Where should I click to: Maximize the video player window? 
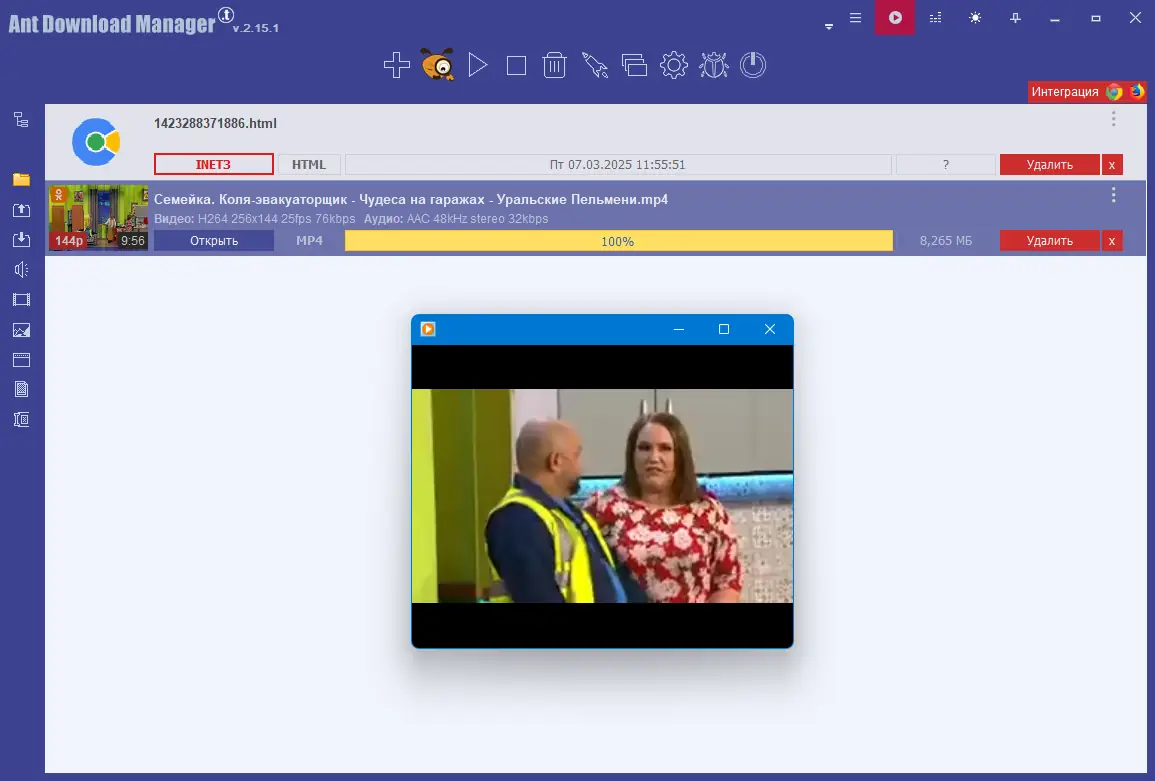[x=723, y=329]
